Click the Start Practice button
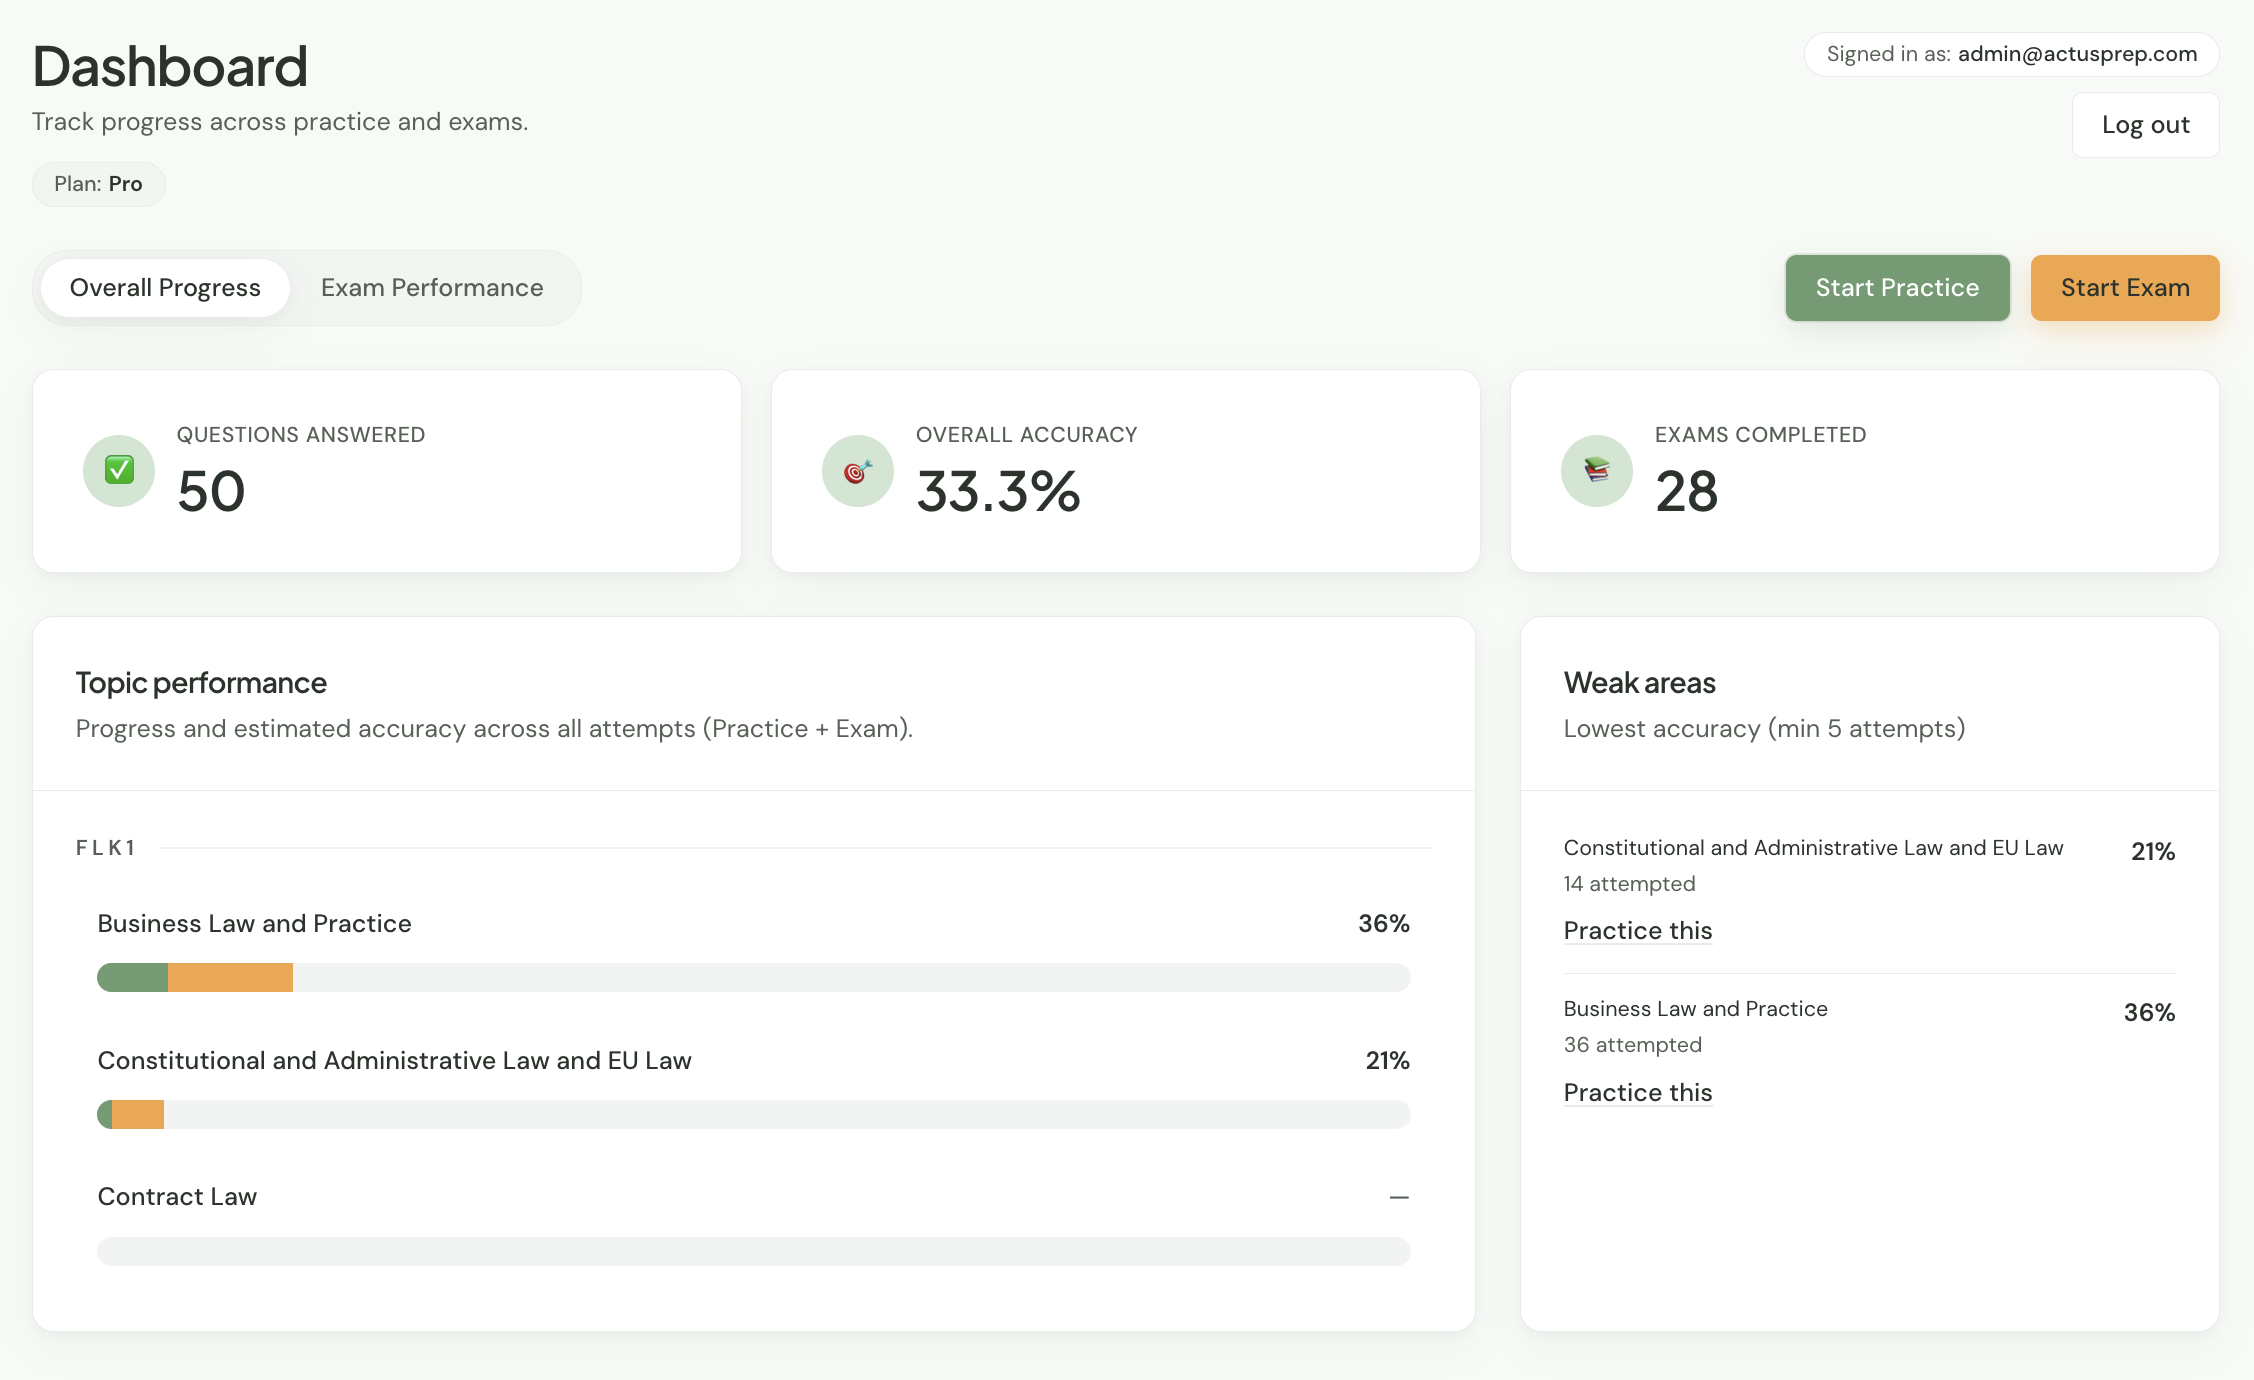The height and width of the screenshot is (1380, 2254). pyautogui.click(x=1896, y=287)
